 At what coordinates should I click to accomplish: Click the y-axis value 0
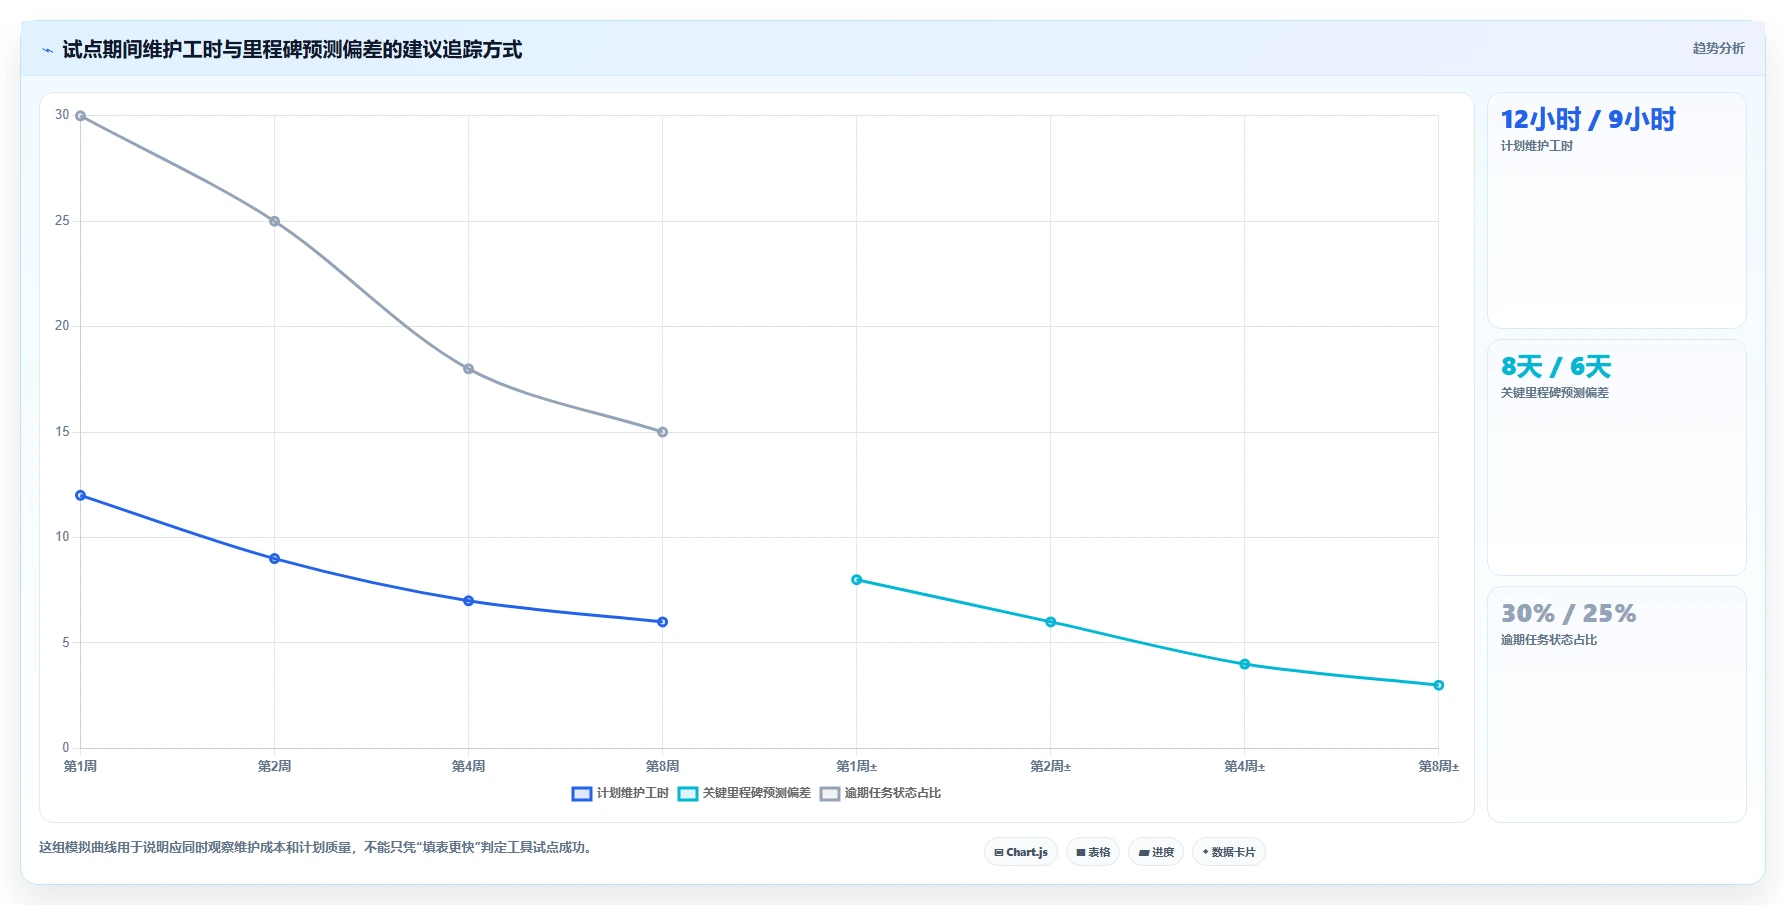(66, 748)
